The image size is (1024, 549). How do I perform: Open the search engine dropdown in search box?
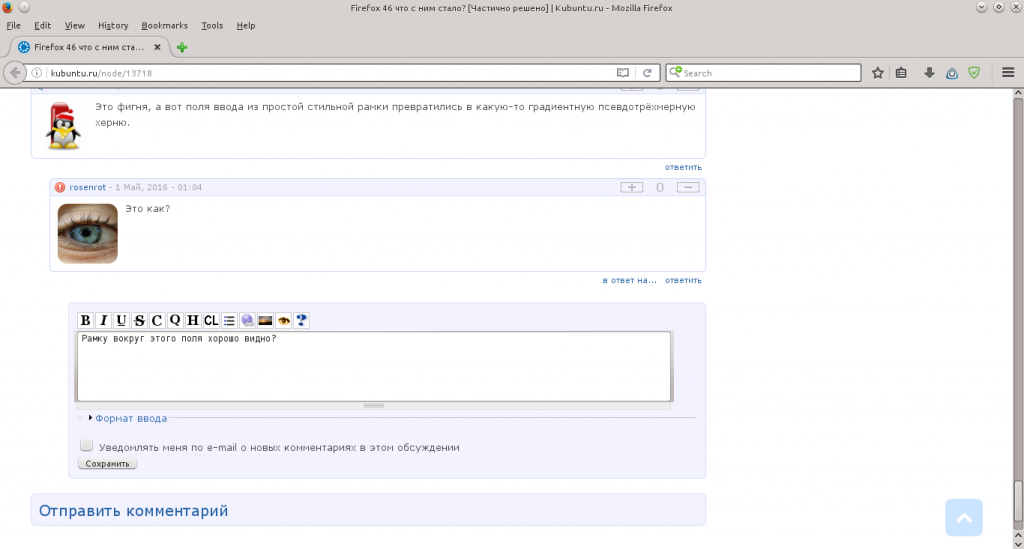(x=675, y=72)
